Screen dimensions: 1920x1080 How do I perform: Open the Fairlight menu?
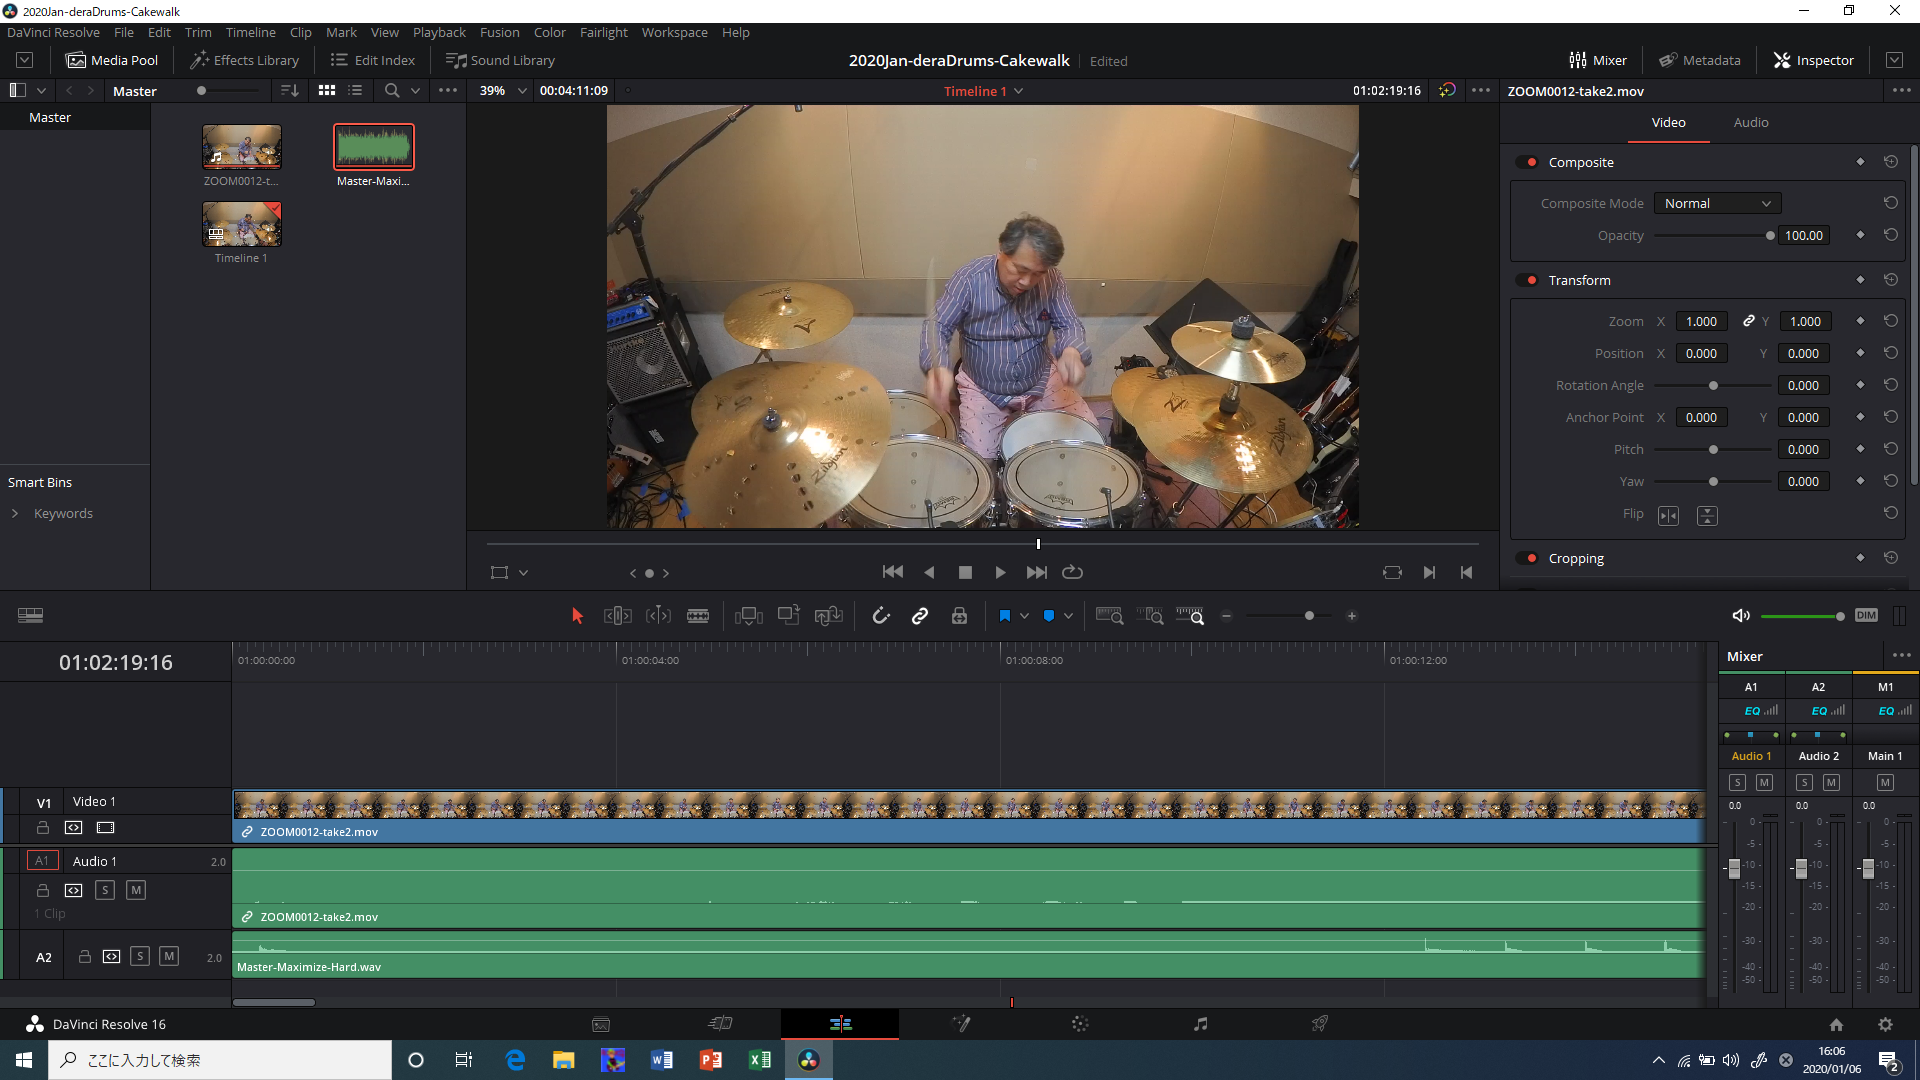[x=603, y=32]
